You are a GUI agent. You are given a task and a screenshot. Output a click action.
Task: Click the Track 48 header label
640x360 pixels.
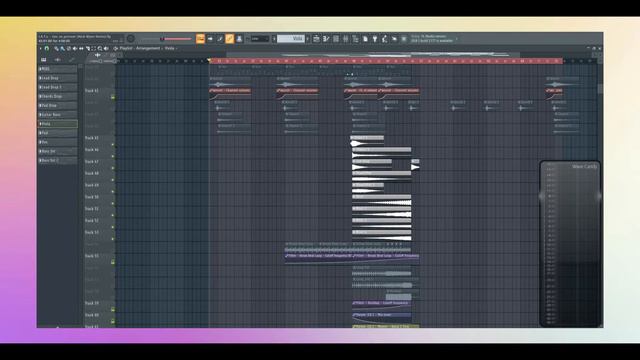[x=92, y=173]
